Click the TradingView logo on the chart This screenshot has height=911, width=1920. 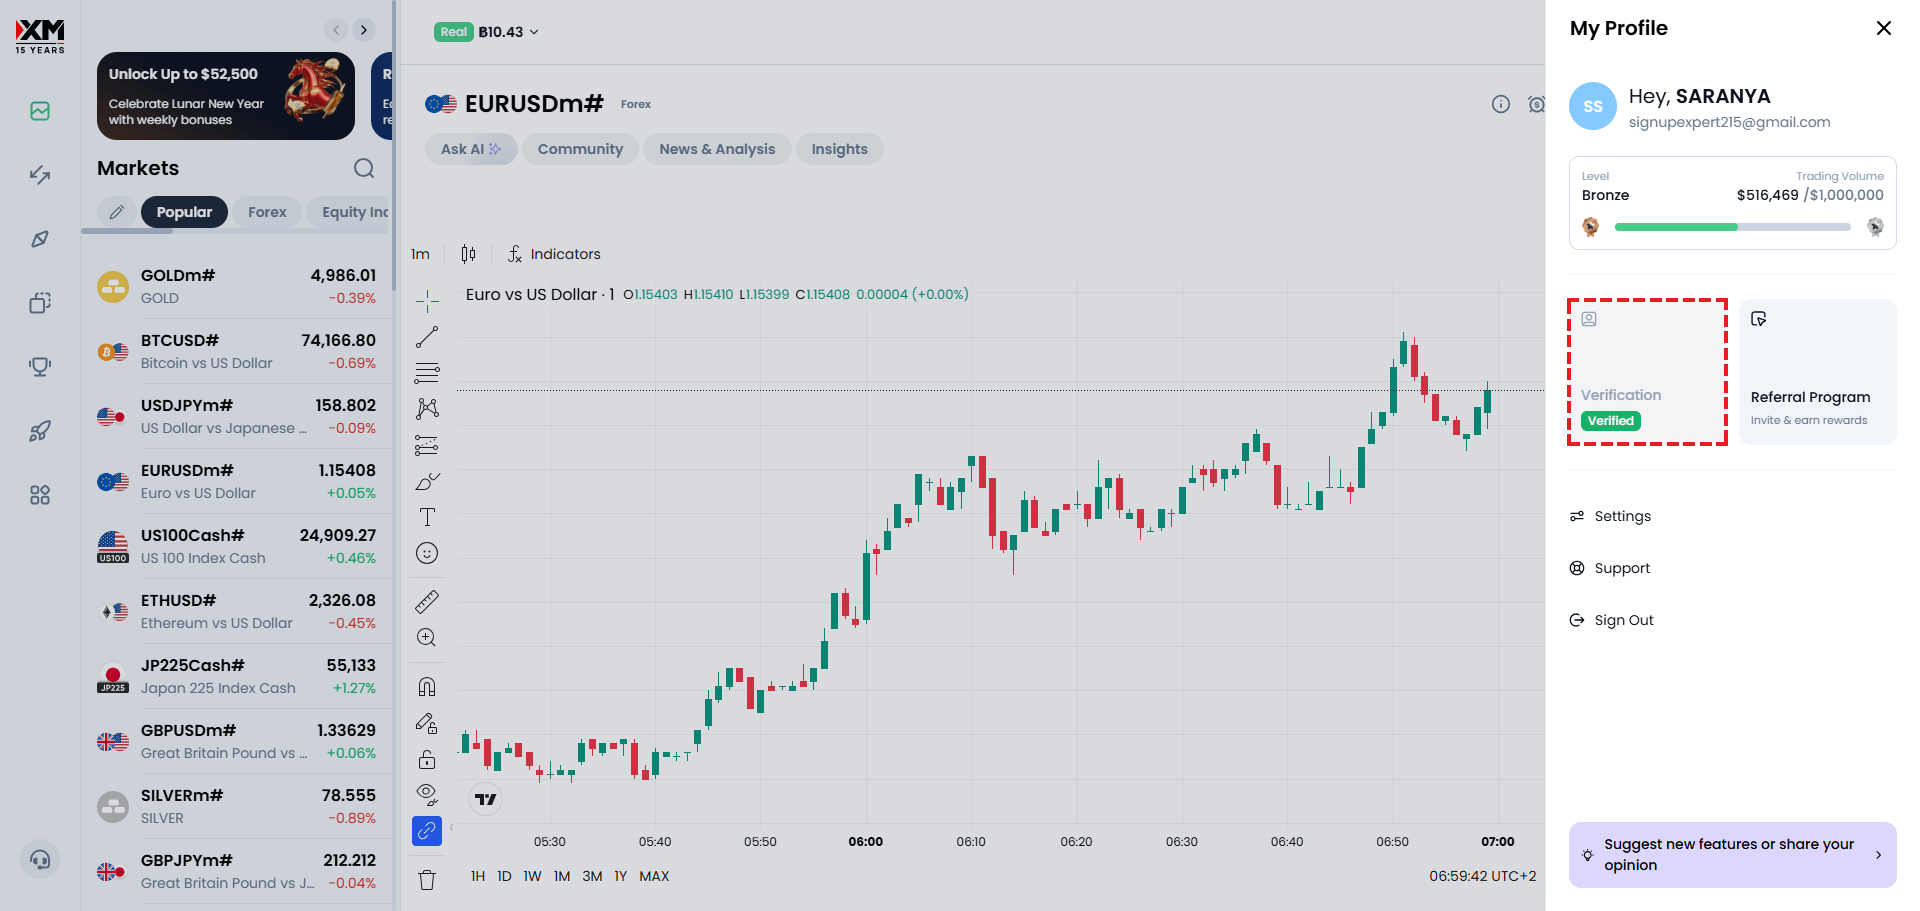pyautogui.click(x=486, y=799)
